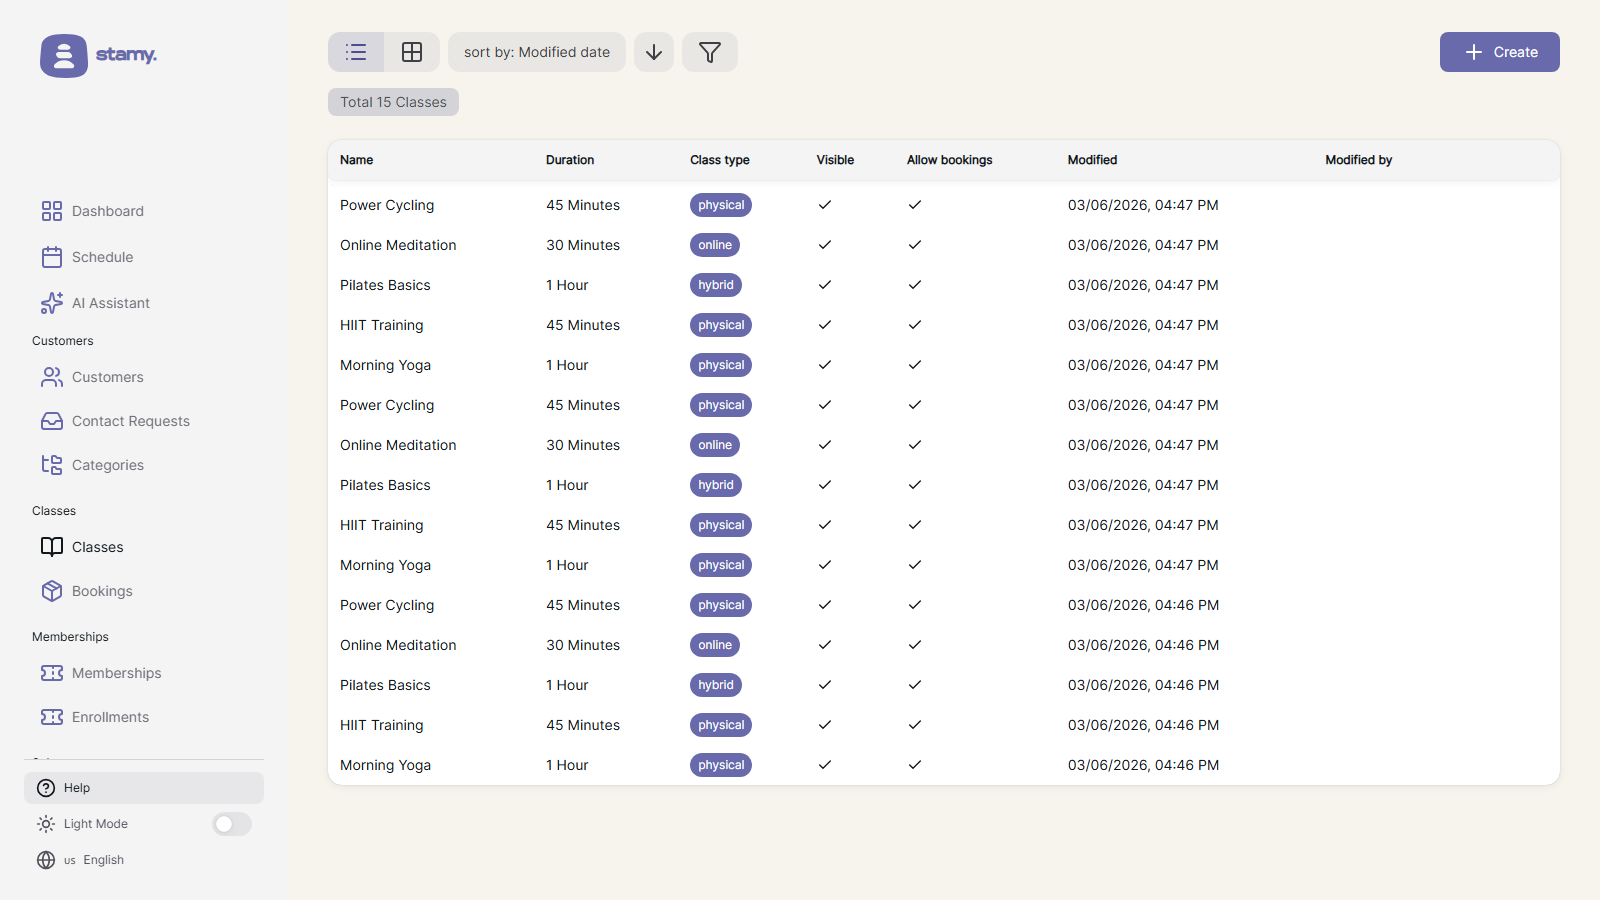Screen dimensions: 1600x900
Task: Go to Dashboard in sidebar
Action: pyautogui.click(x=107, y=211)
